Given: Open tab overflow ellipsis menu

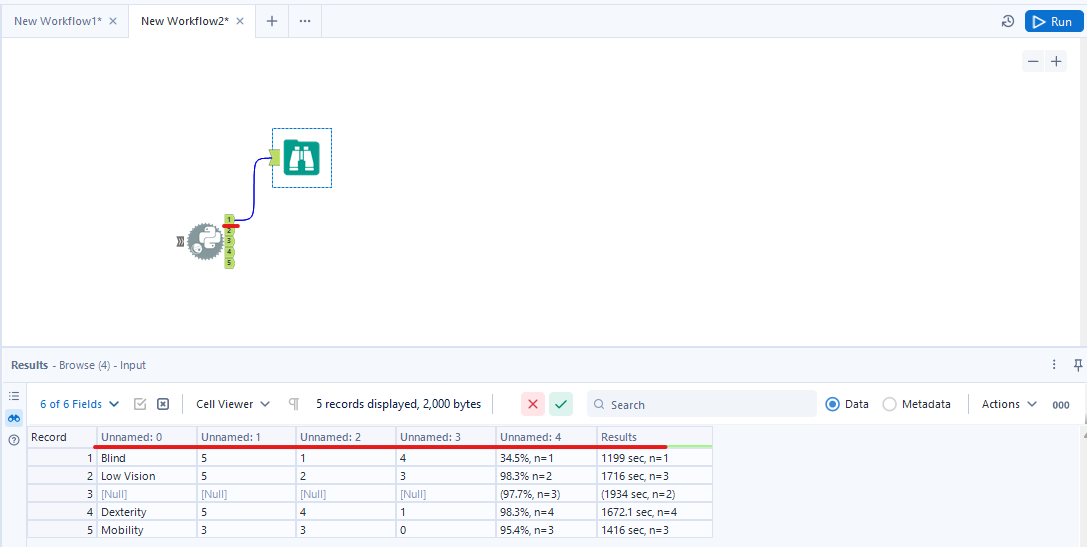Looking at the screenshot, I should coord(305,21).
